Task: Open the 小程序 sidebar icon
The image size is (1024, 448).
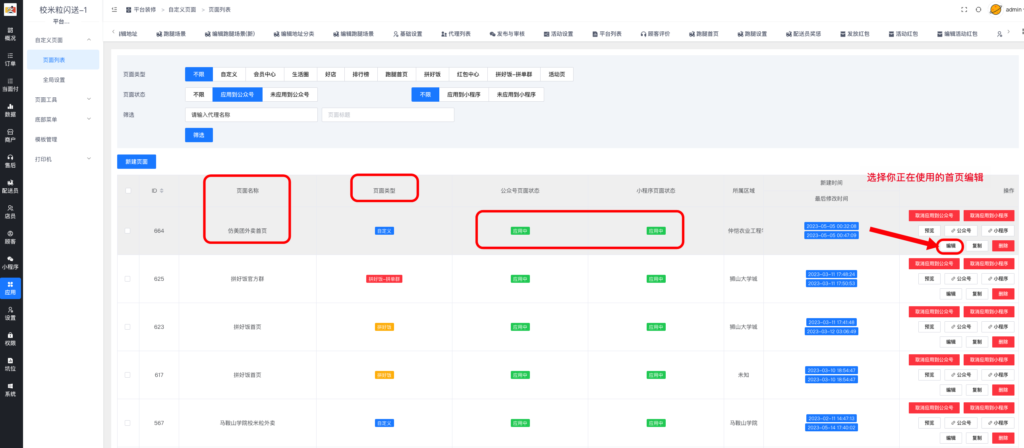Action: click(10, 262)
